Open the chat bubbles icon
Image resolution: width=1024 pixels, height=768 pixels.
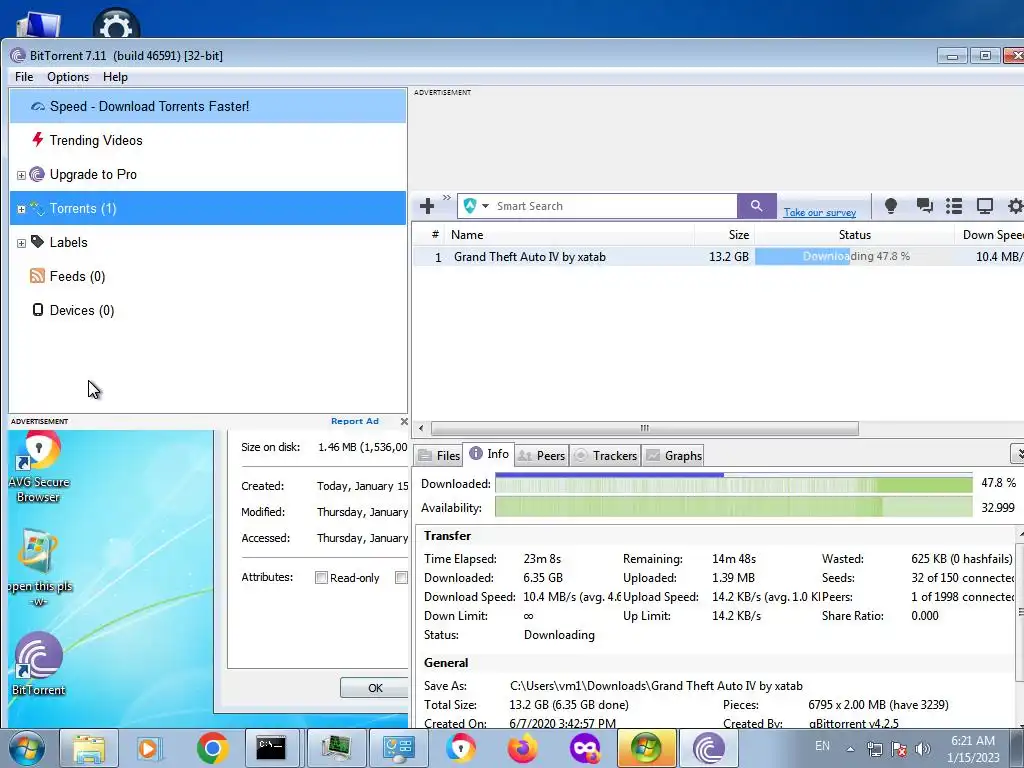[924, 206]
